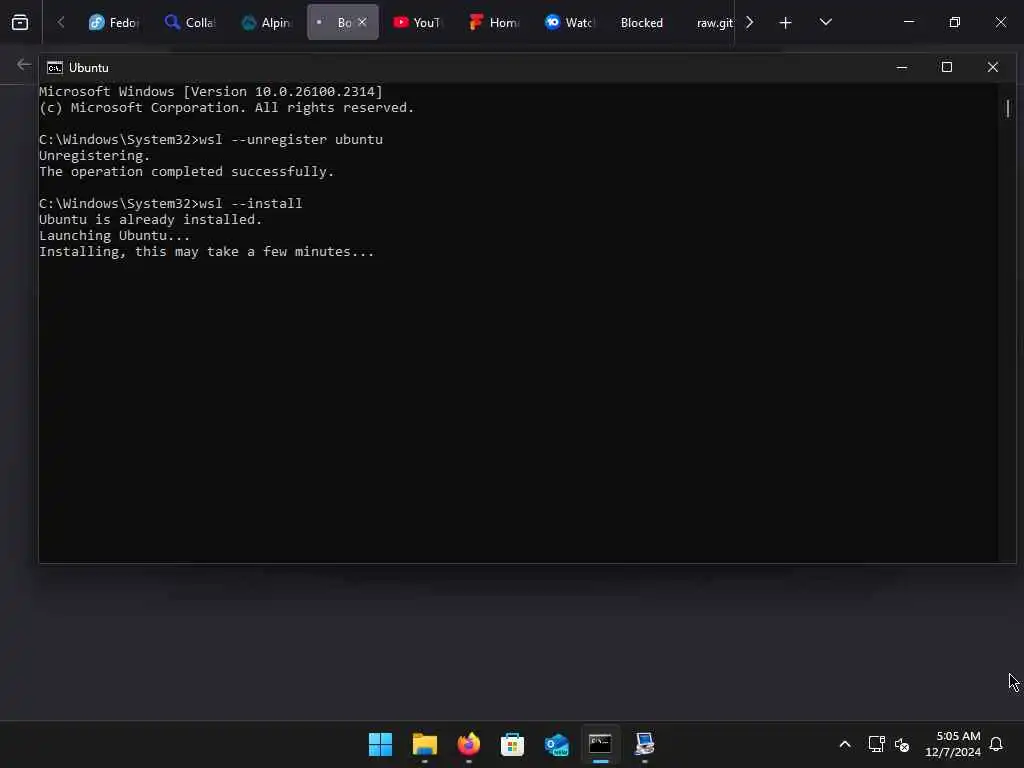Image resolution: width=1024 pixels, height=768 pixels.
Task: Open Firefox from the taskbar
Action: pos(468,744)
